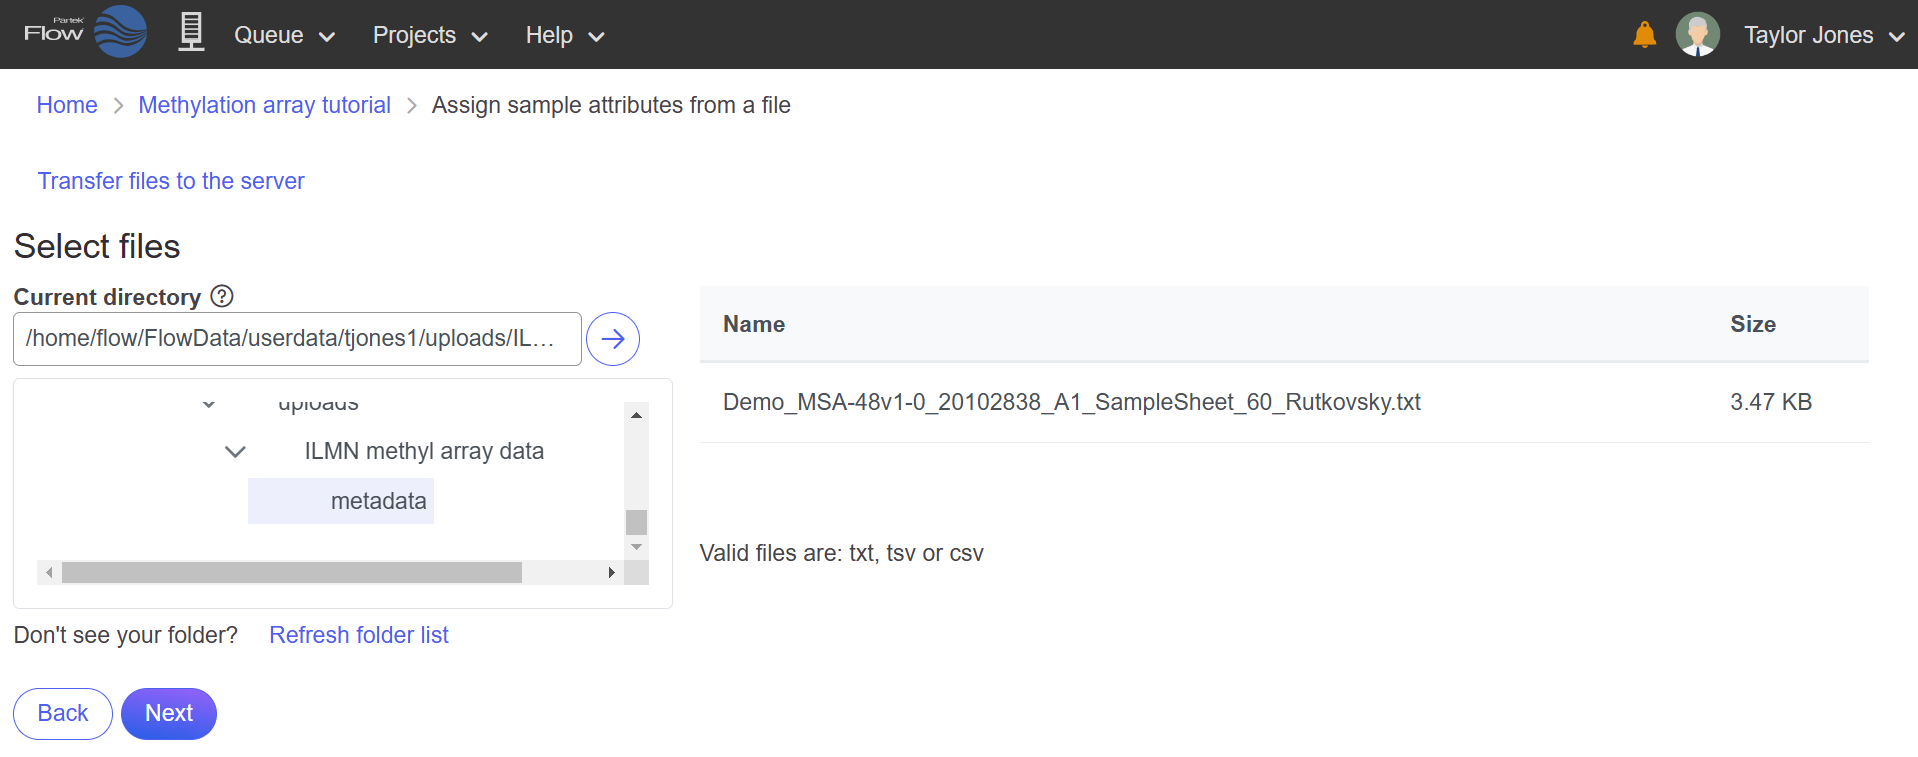Select the metadata folder in tree

point(378,501)
